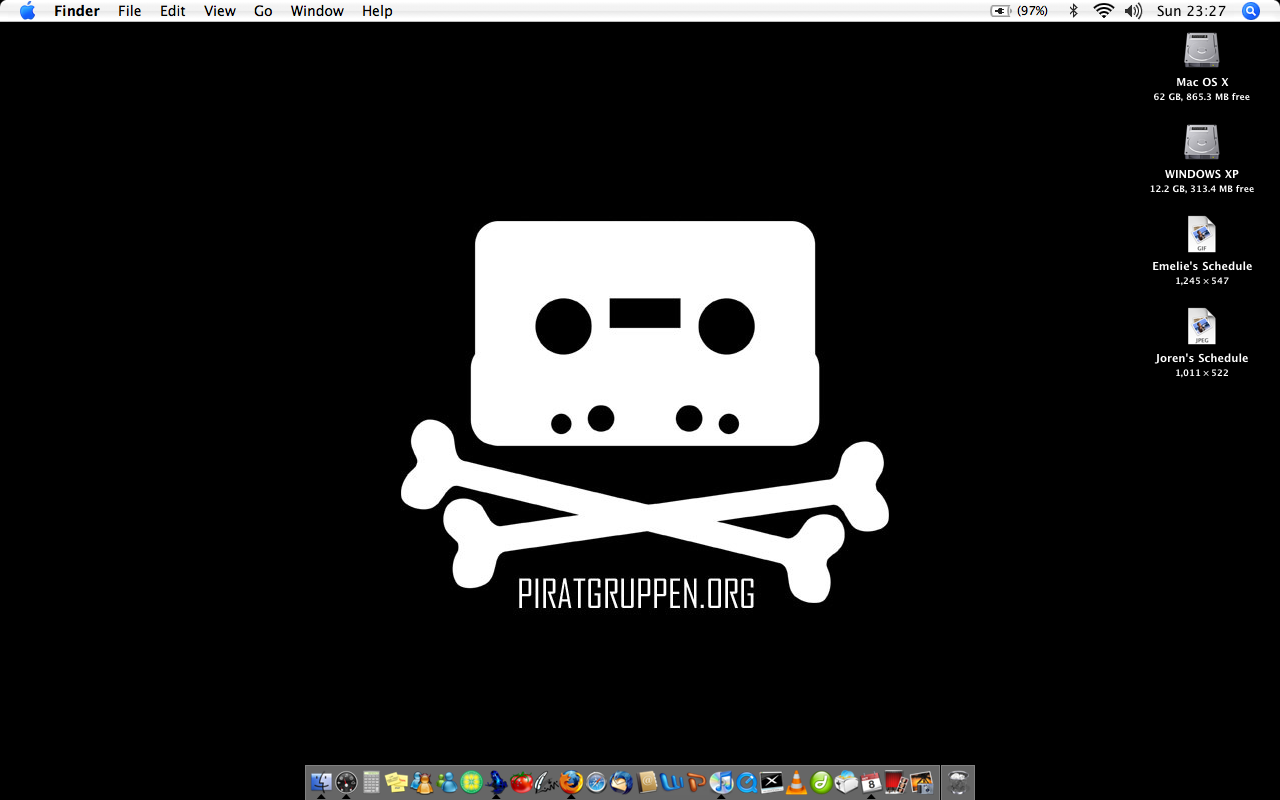1280x800 pixels.
Task: Open the red tomato app icon
Action: pos(521,782)
